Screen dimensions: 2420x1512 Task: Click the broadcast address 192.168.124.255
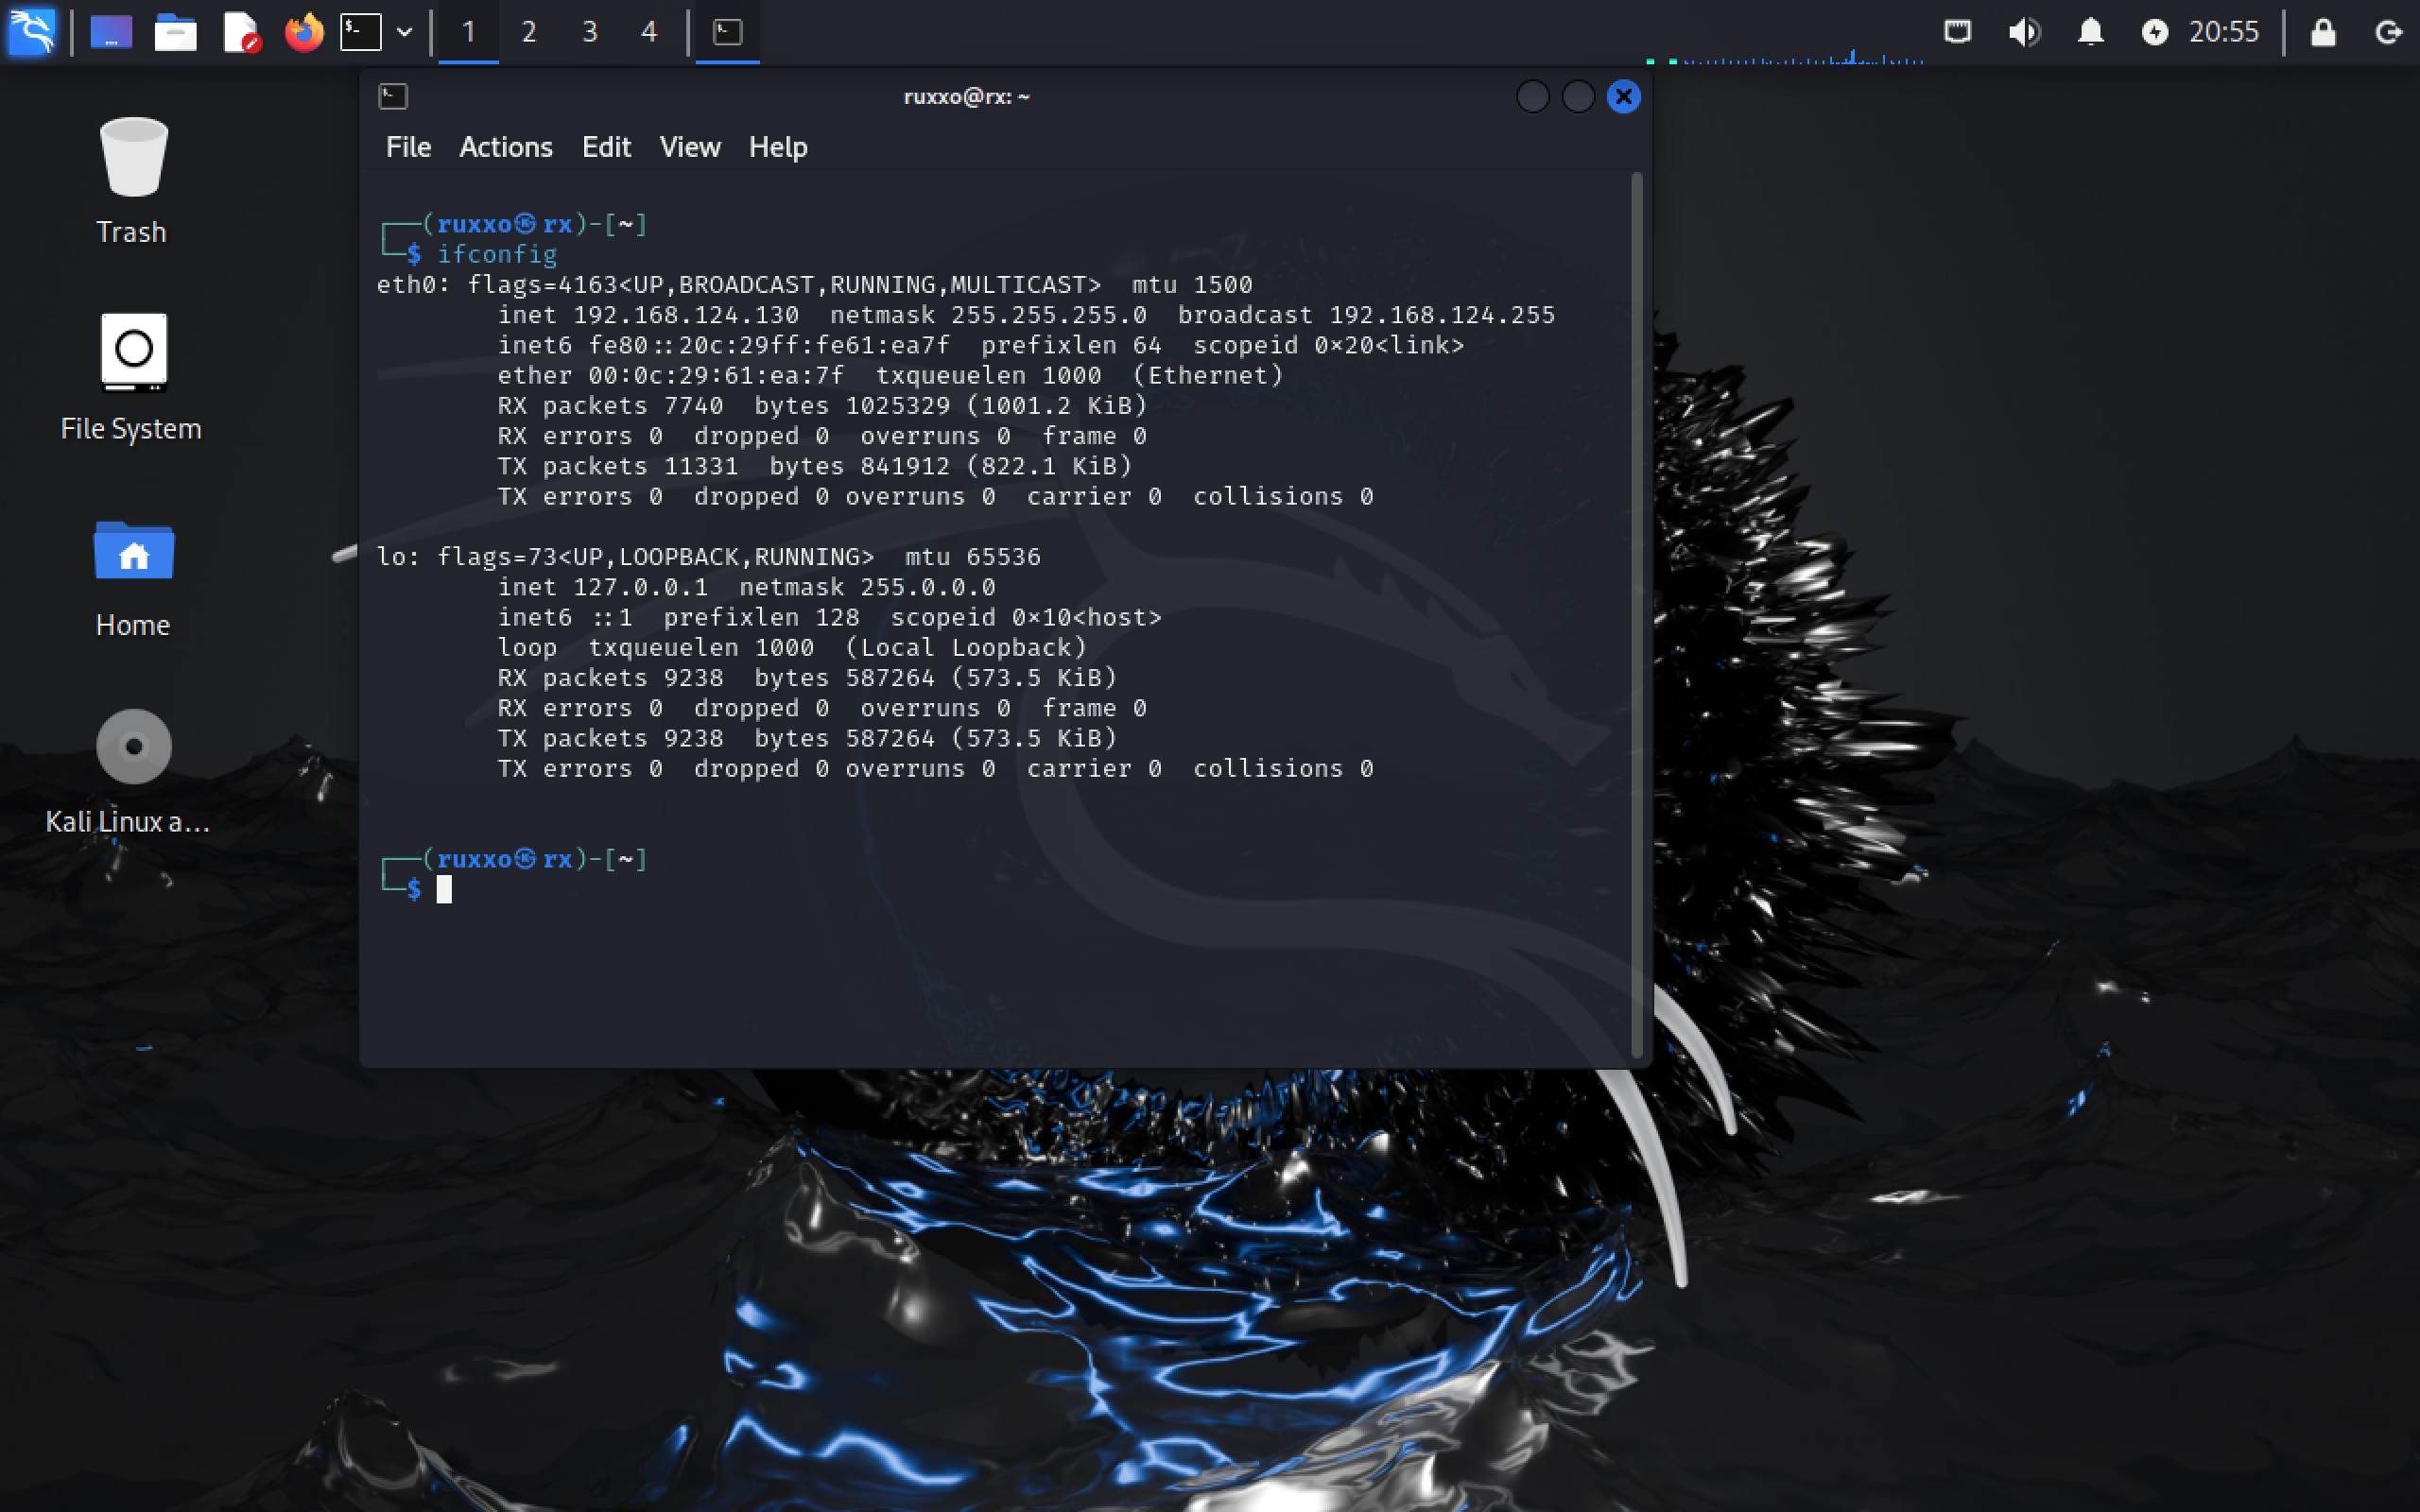tap(1442, 315)
